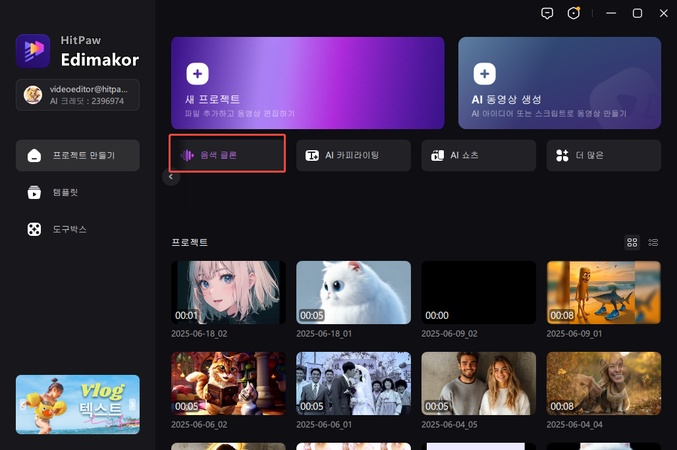Open project thumbnail 2025-06-04_04
Screen dimensions: 677x450
tap(604, 383)
